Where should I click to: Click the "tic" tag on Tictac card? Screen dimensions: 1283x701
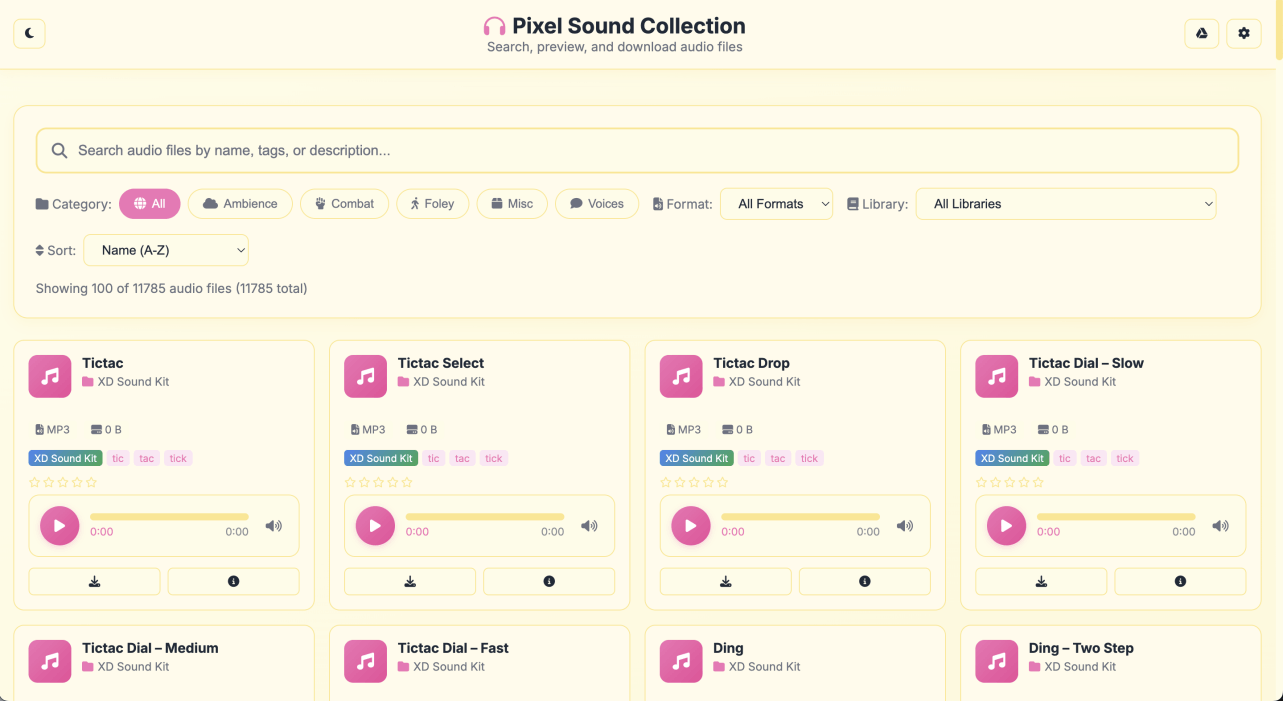pyautogui.click(x=118, y=458)
